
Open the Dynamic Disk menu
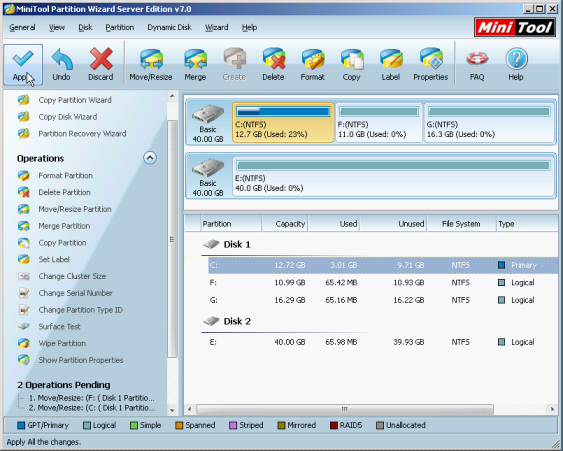(x=169, y=28)
